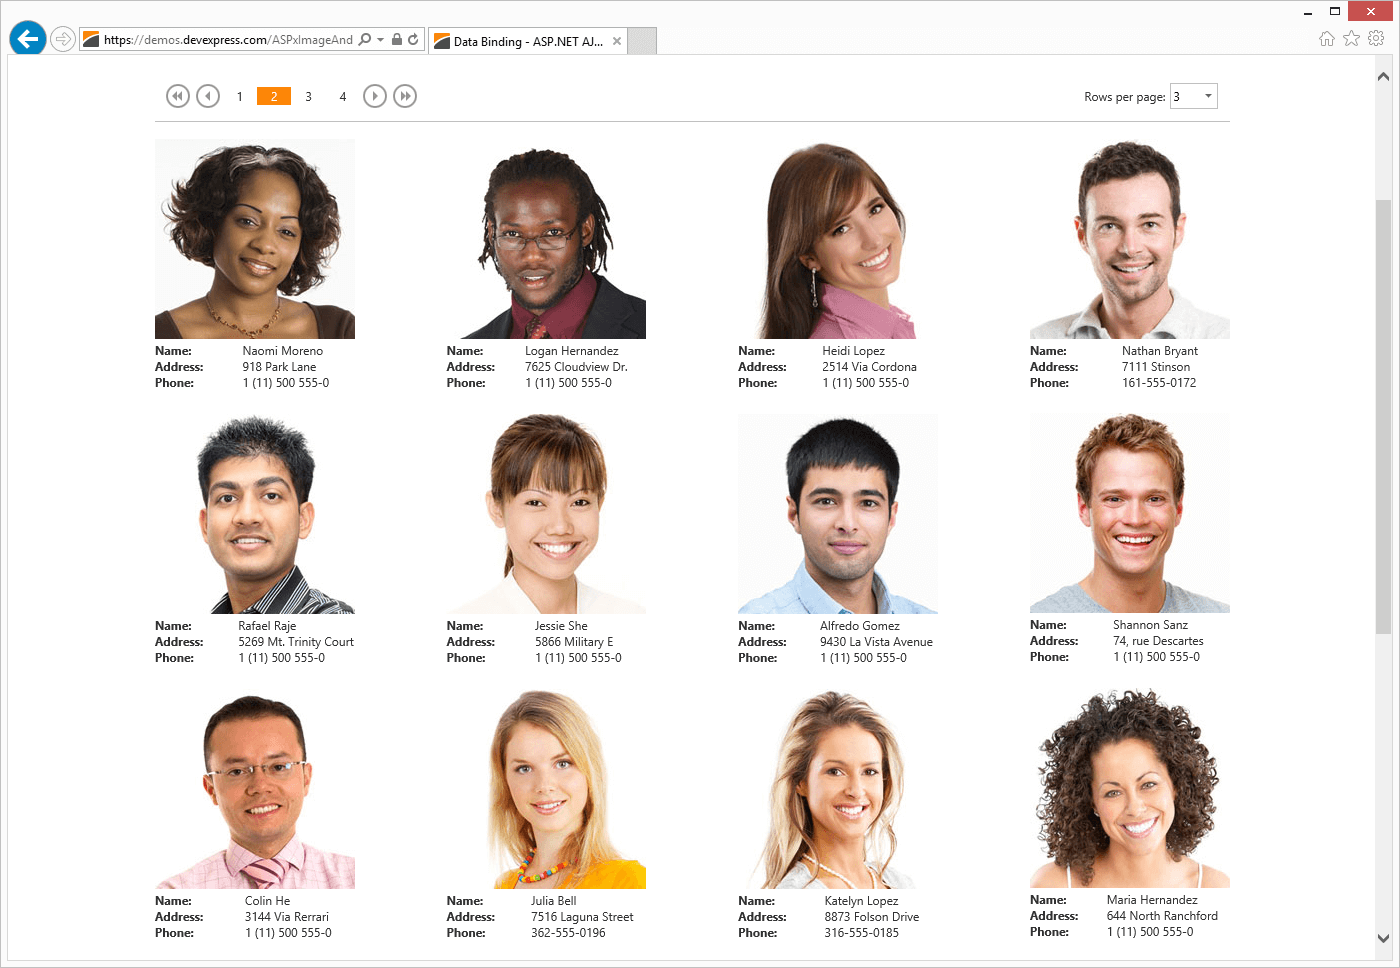This screenshot has width=1400, height=968.
Task: Open address bar search dropdown arrow
Action: pyautogui.click(x=381, y=40)
